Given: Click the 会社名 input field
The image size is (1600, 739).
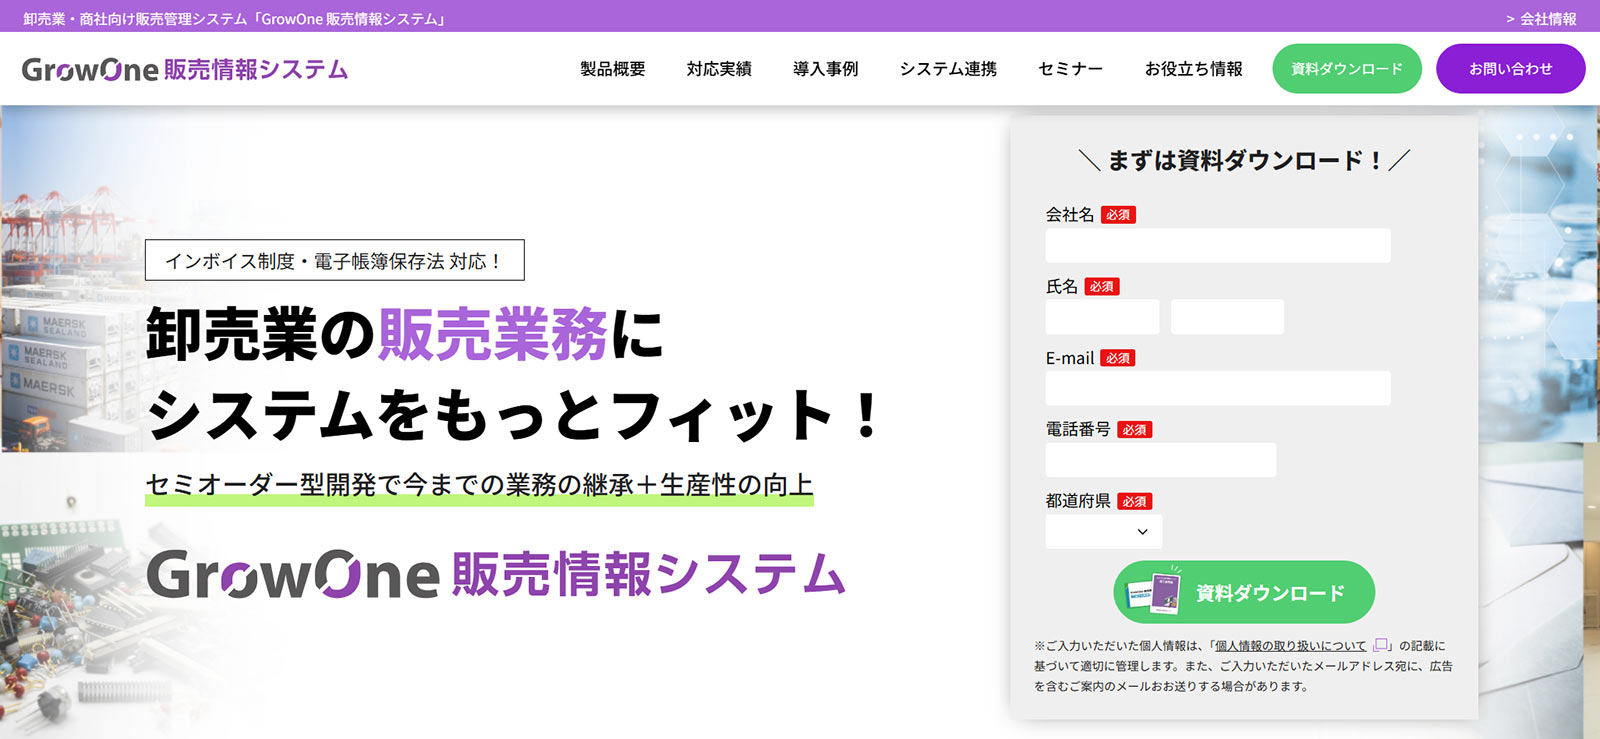Looking at the screenshot, I should (1218, 246).
